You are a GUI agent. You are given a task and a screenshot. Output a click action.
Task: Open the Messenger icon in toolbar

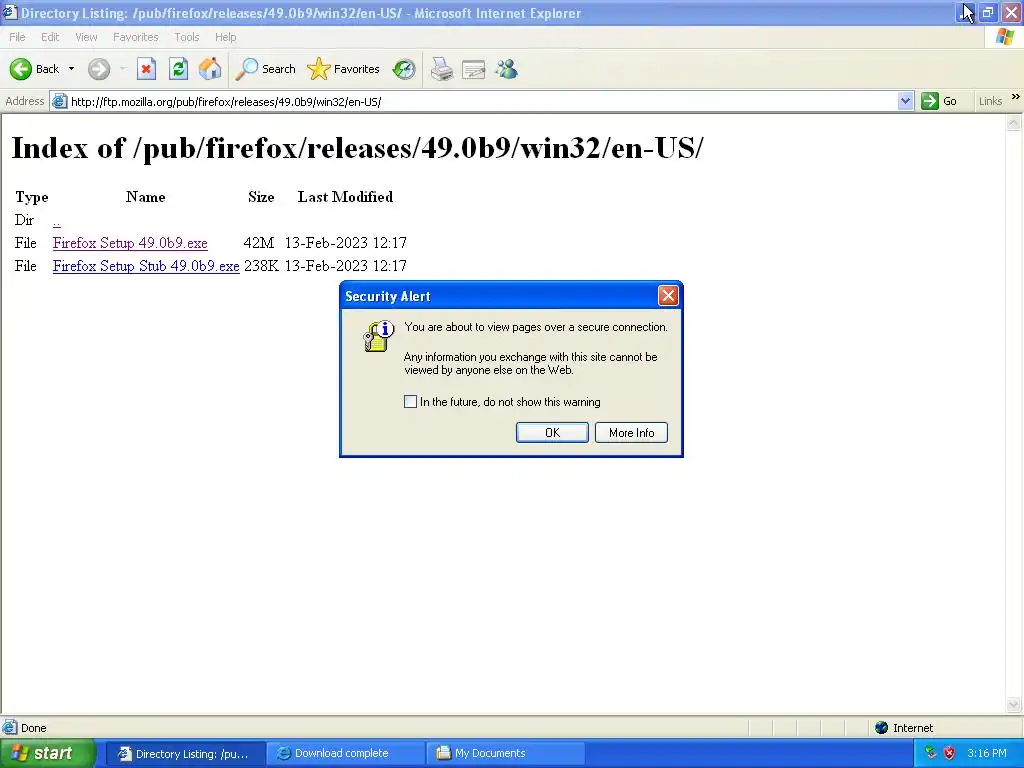click(x=506, y=69)
